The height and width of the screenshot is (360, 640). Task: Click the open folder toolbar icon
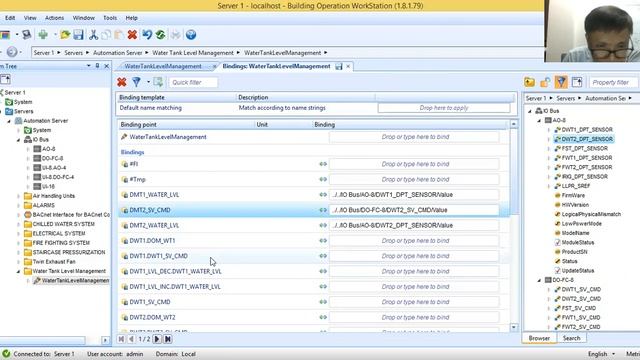coord(65,35)
